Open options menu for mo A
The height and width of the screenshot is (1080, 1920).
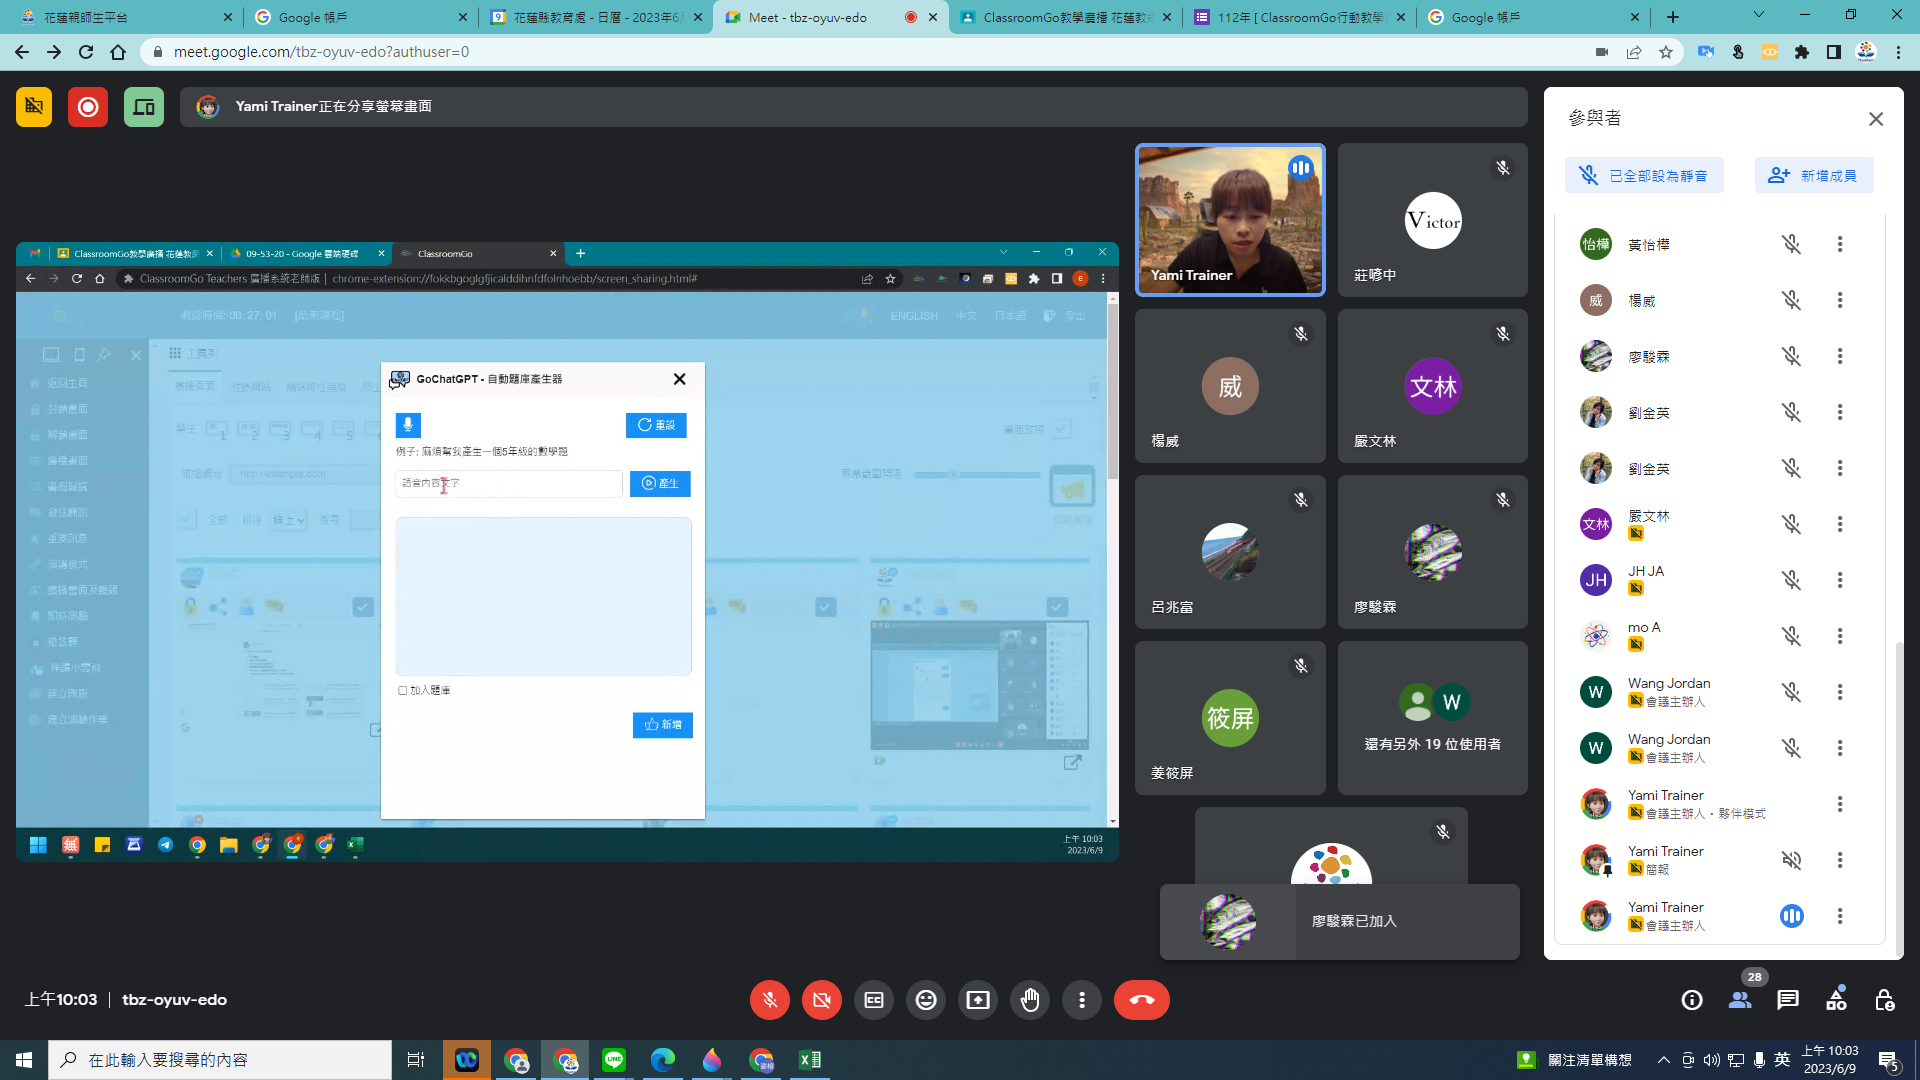[1839, 636]
